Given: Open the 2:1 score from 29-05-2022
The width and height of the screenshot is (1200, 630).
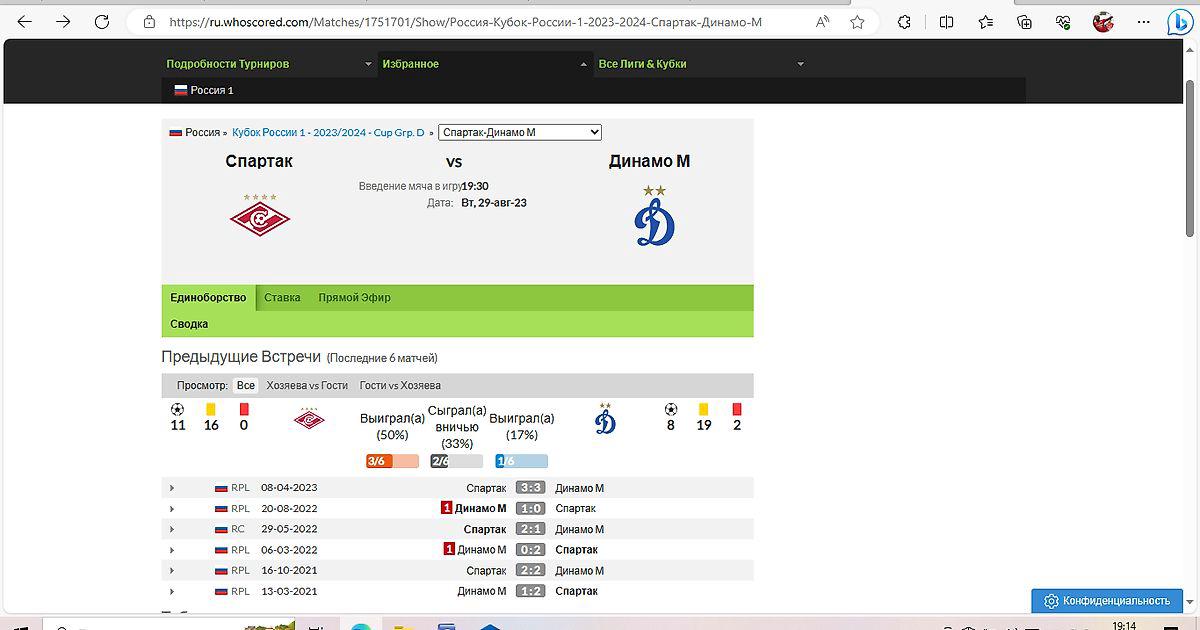Looking at the screenshot, I should [531, 529].
